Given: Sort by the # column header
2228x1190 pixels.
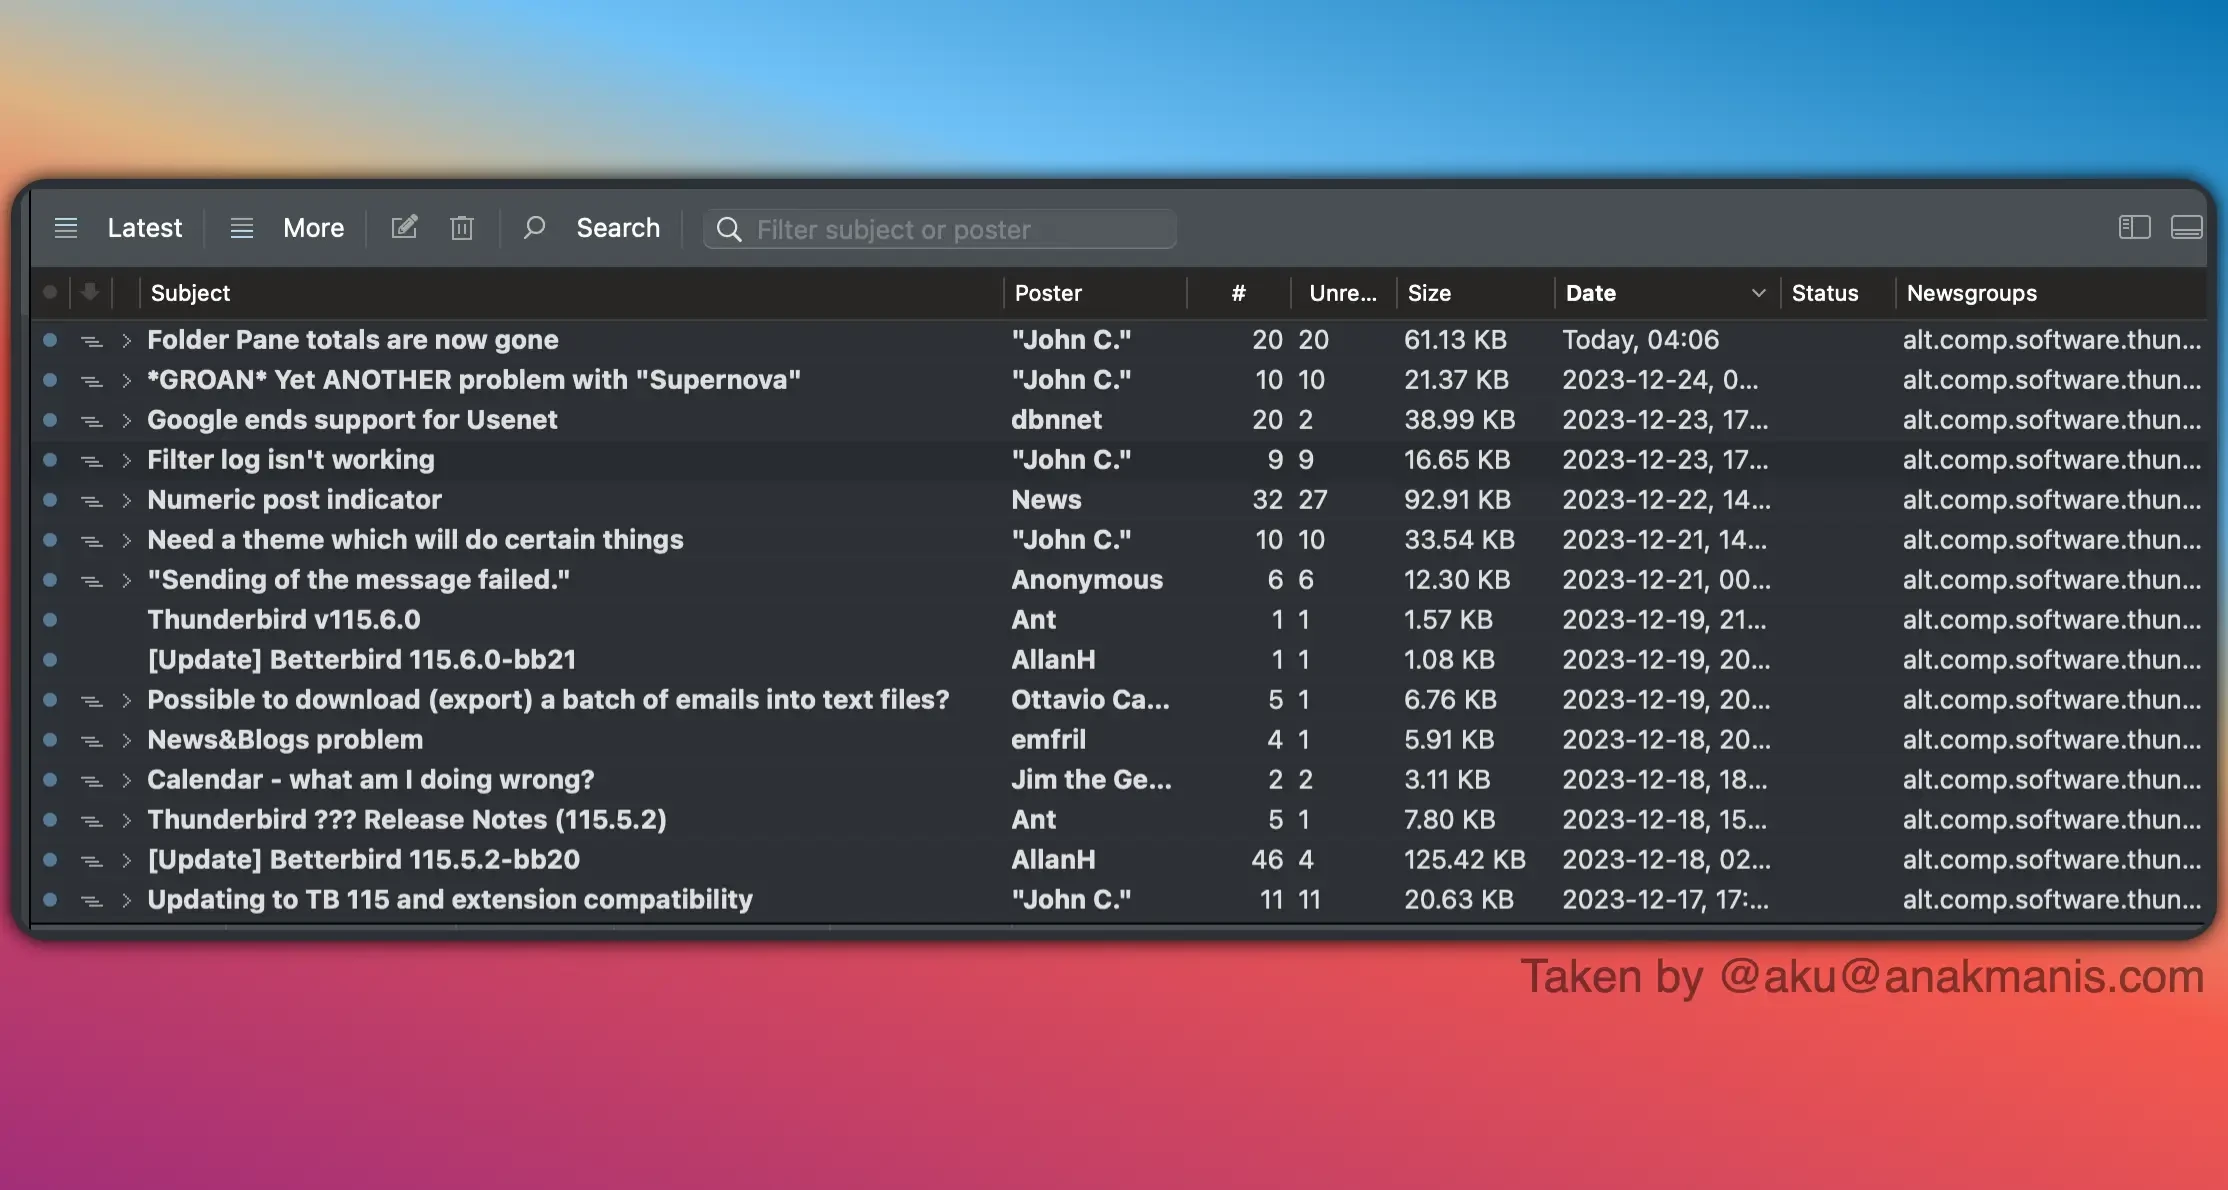Looking at the screenshot, I should pyautogui.click(x=1239, y=293).
